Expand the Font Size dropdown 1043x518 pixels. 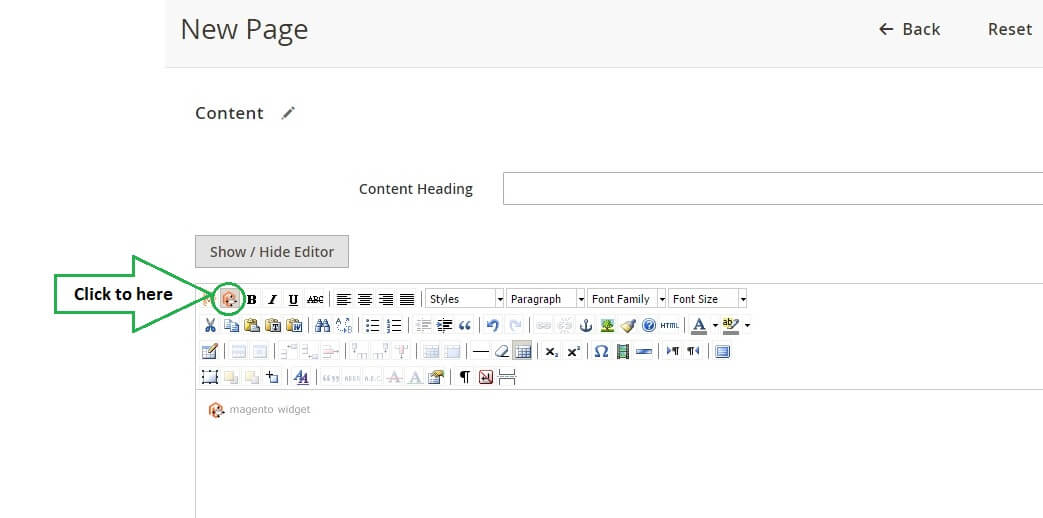tap(707, 299)
